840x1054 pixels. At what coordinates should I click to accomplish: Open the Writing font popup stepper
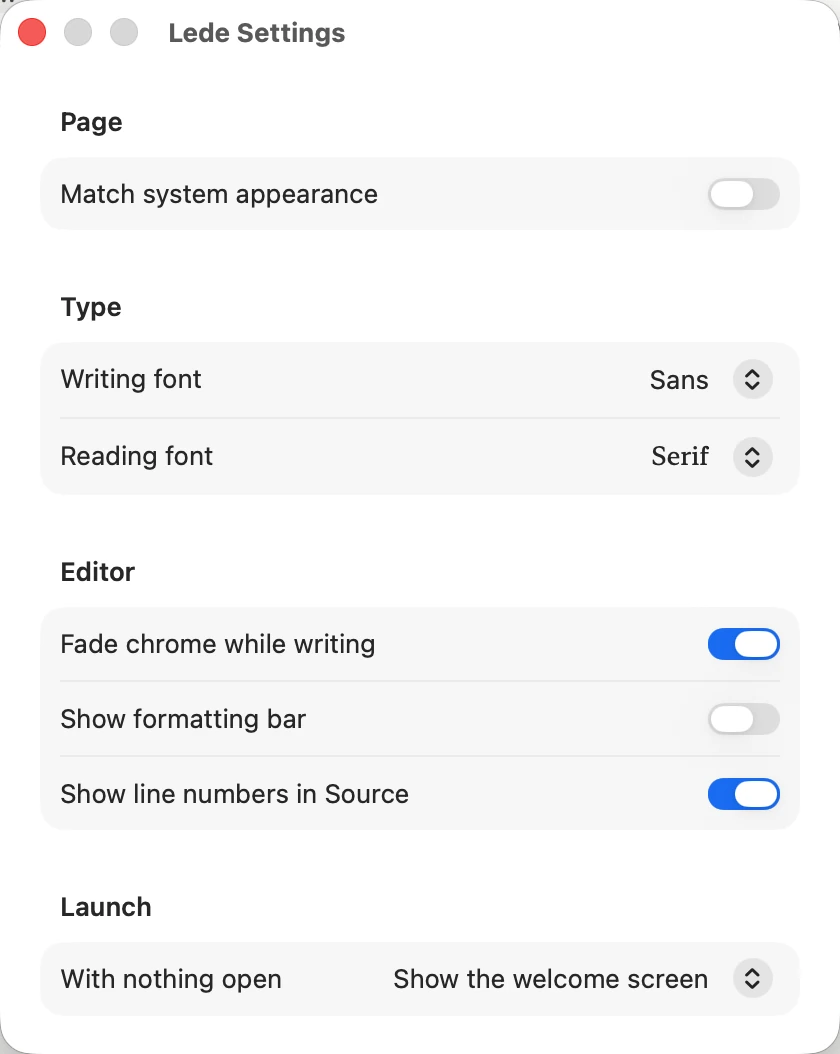pos(752,380)
